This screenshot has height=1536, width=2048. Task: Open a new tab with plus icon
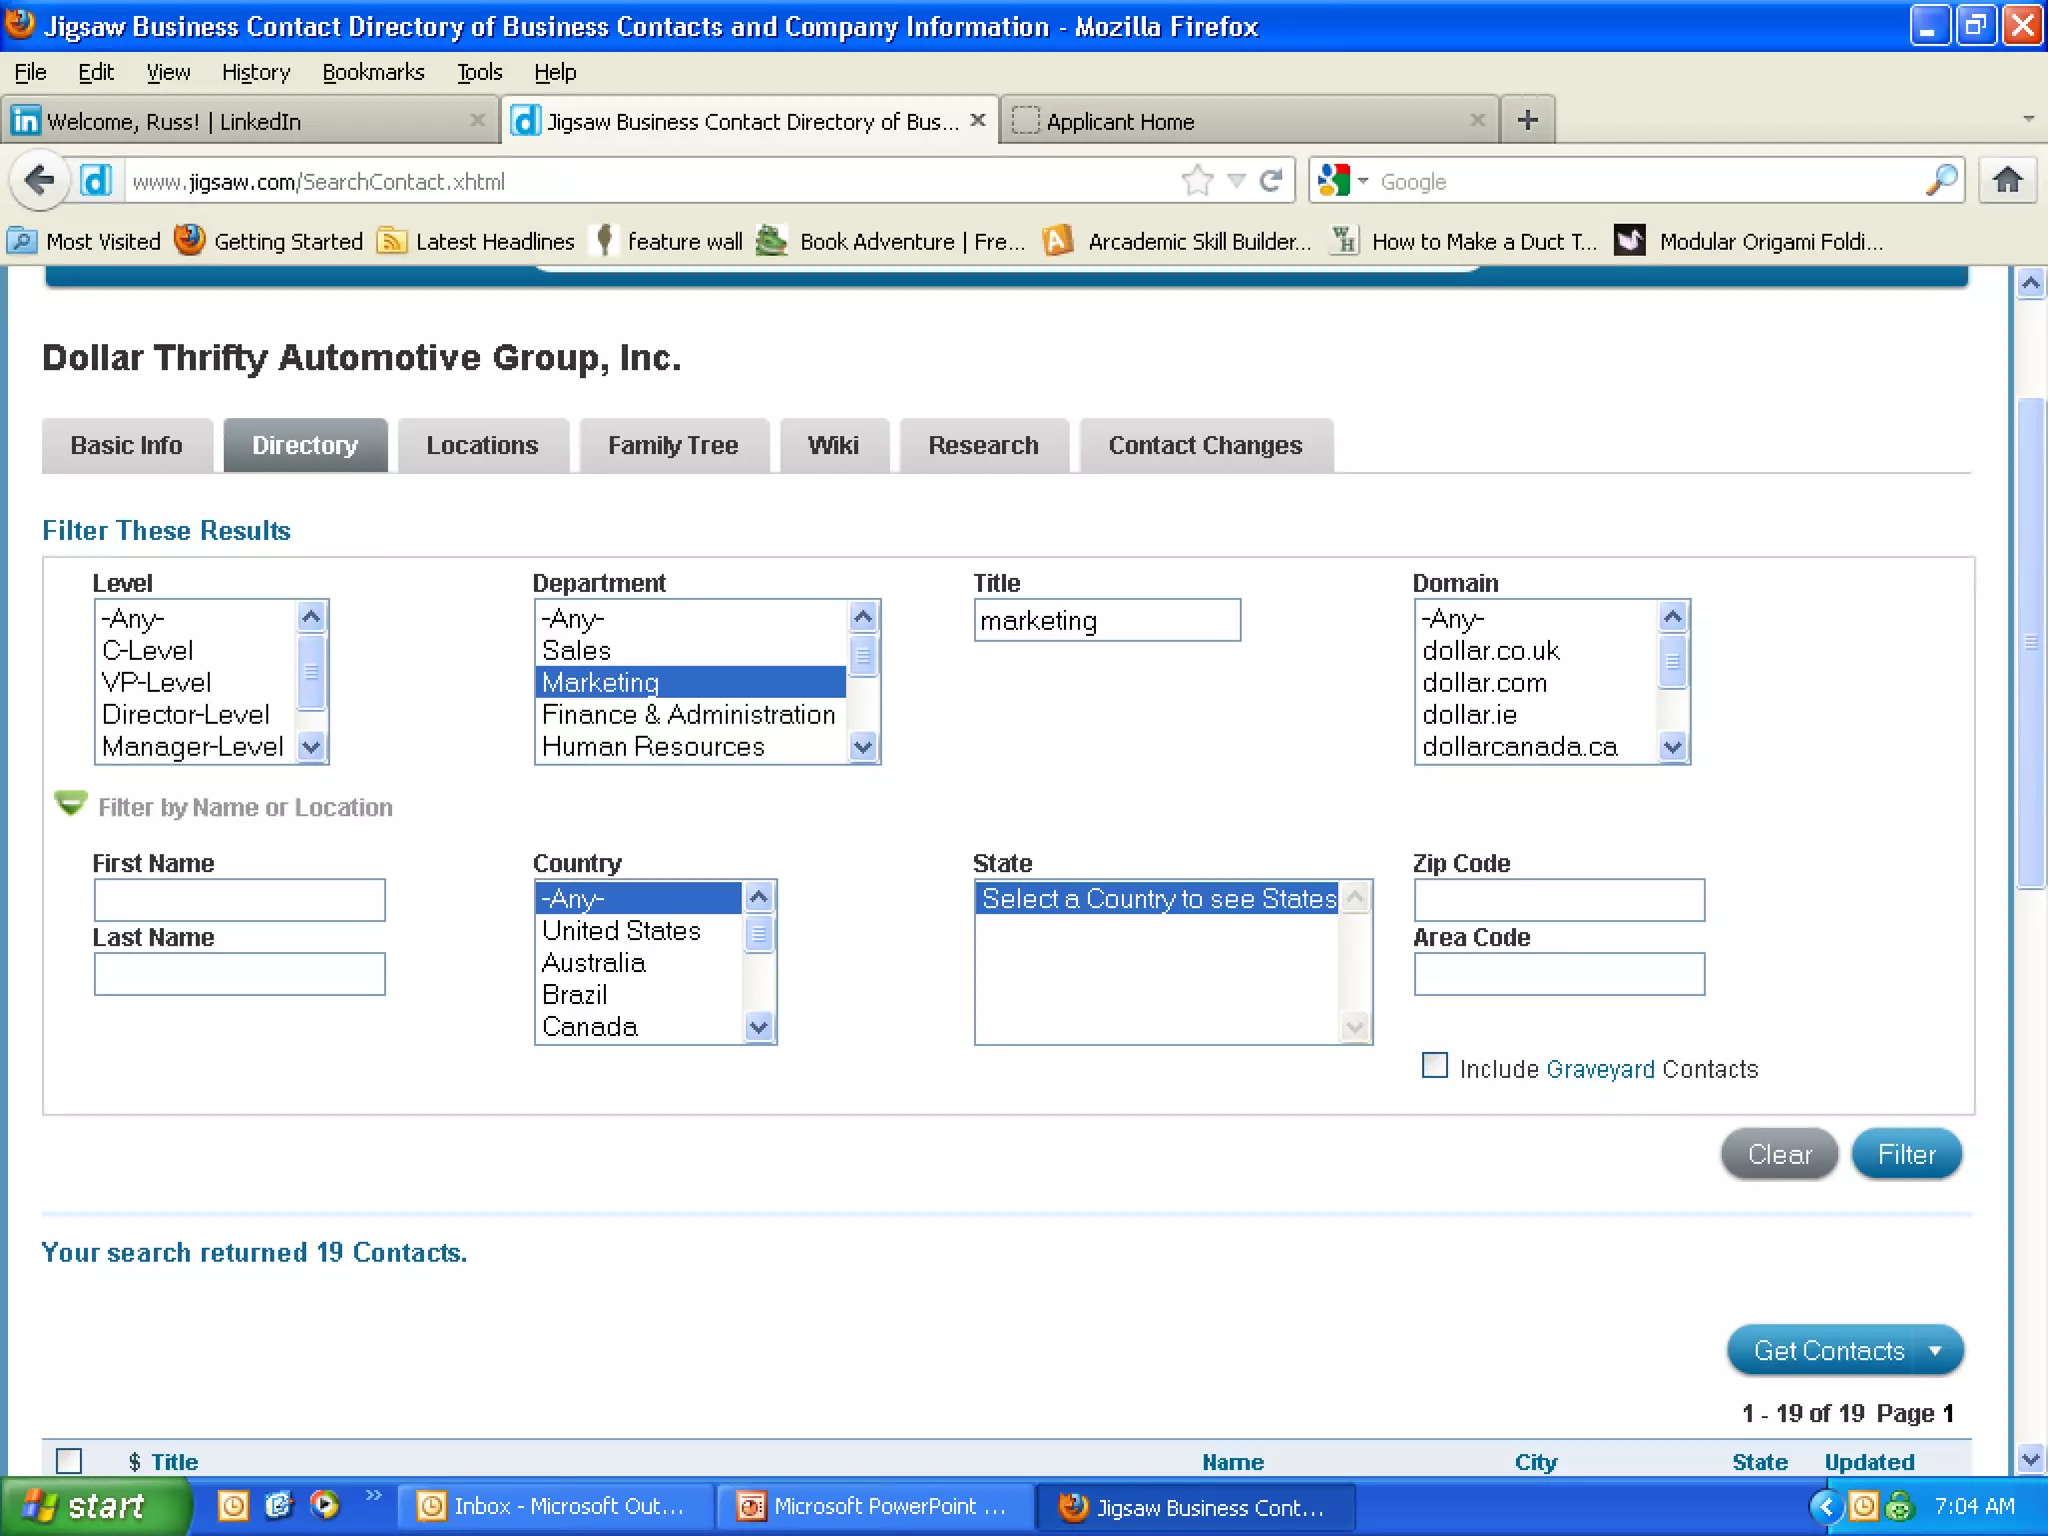pos(1527,121)
